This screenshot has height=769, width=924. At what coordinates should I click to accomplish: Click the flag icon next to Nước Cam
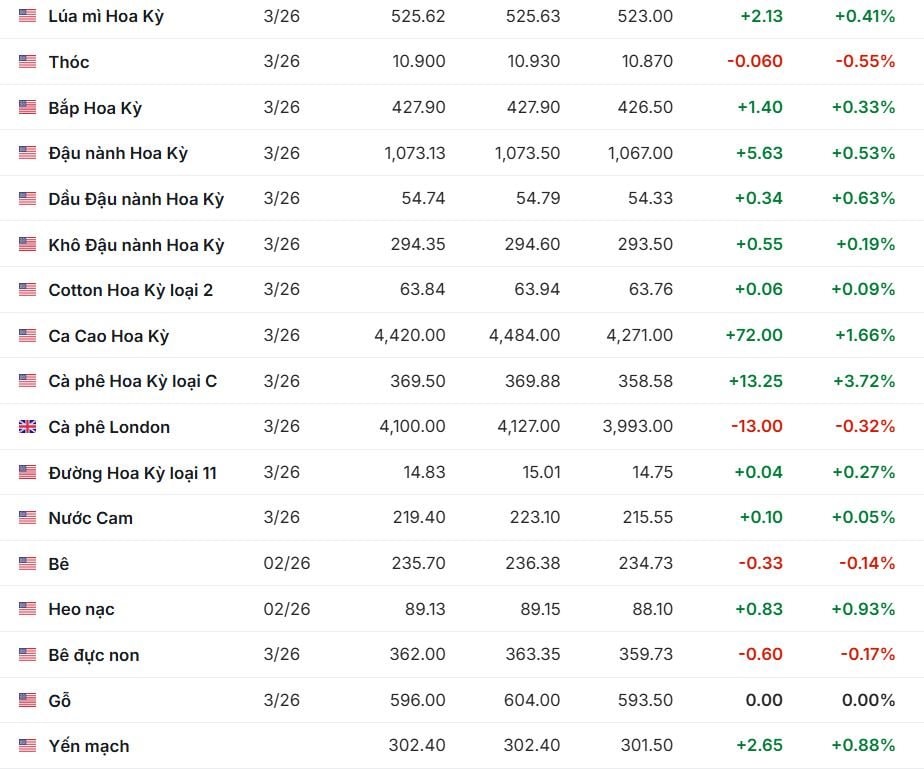click(x=27, y=518)
